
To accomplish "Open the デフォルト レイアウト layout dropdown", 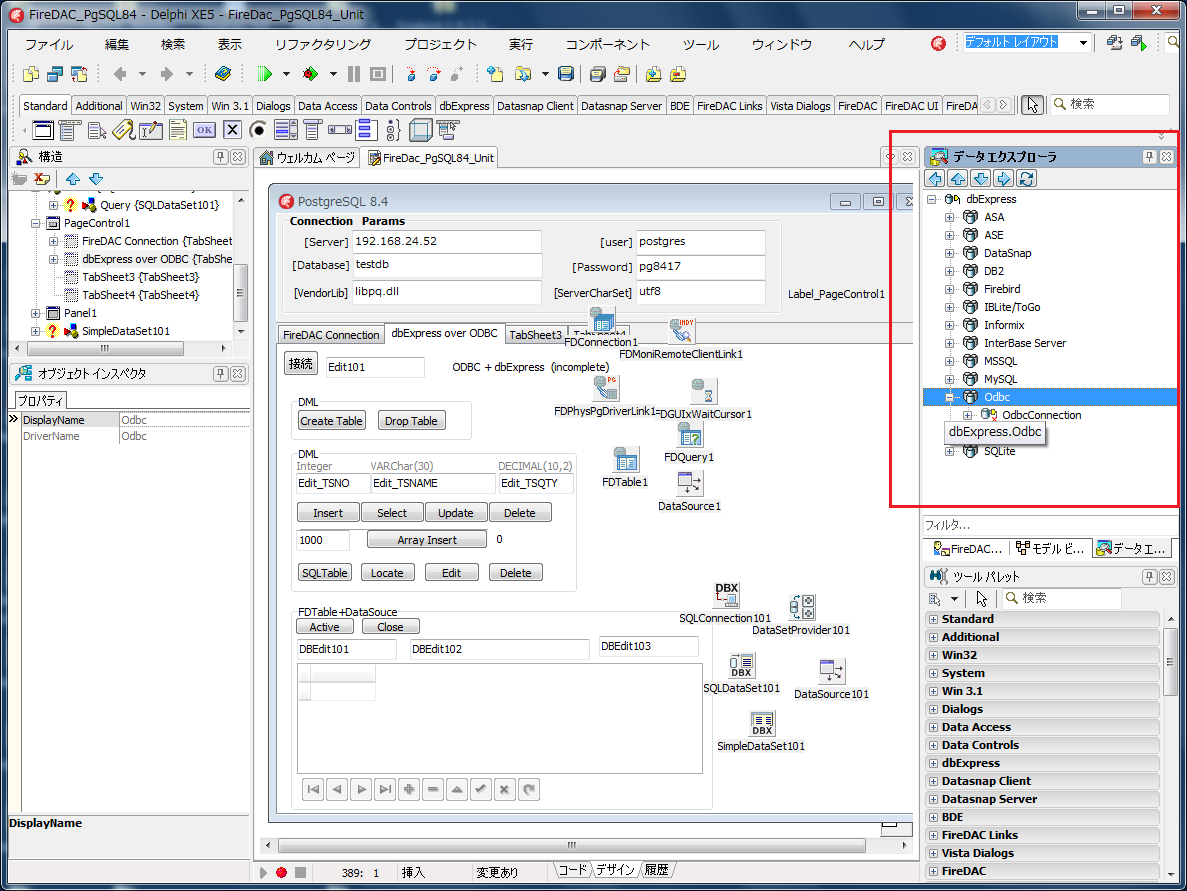I will 1083,42.
